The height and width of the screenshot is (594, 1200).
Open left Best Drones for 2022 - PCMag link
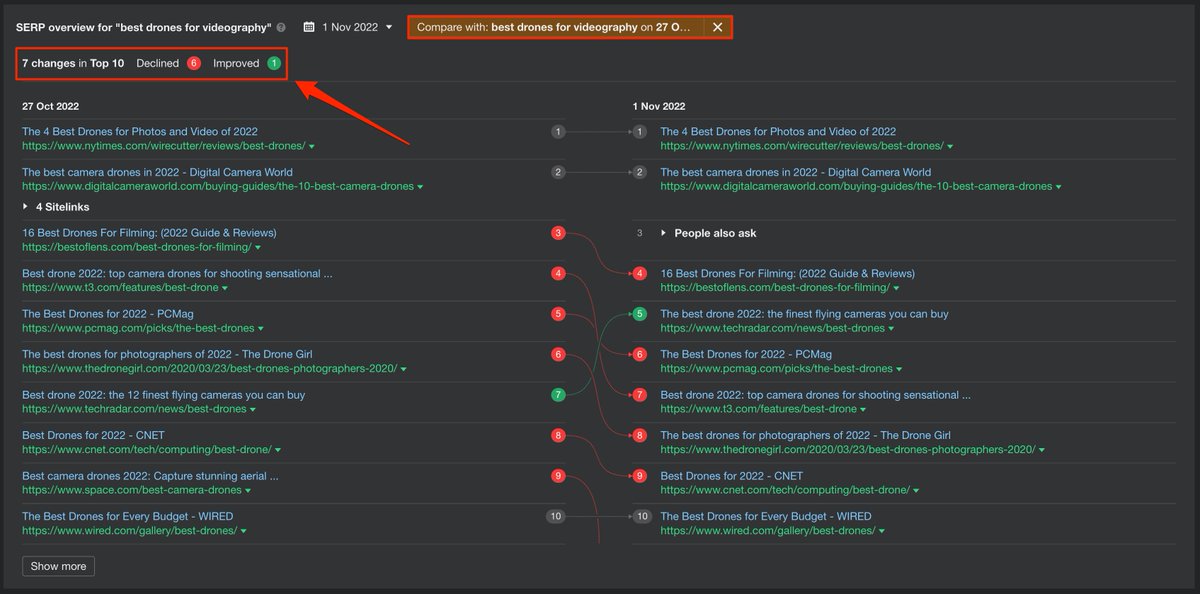(x=108, y=314)
